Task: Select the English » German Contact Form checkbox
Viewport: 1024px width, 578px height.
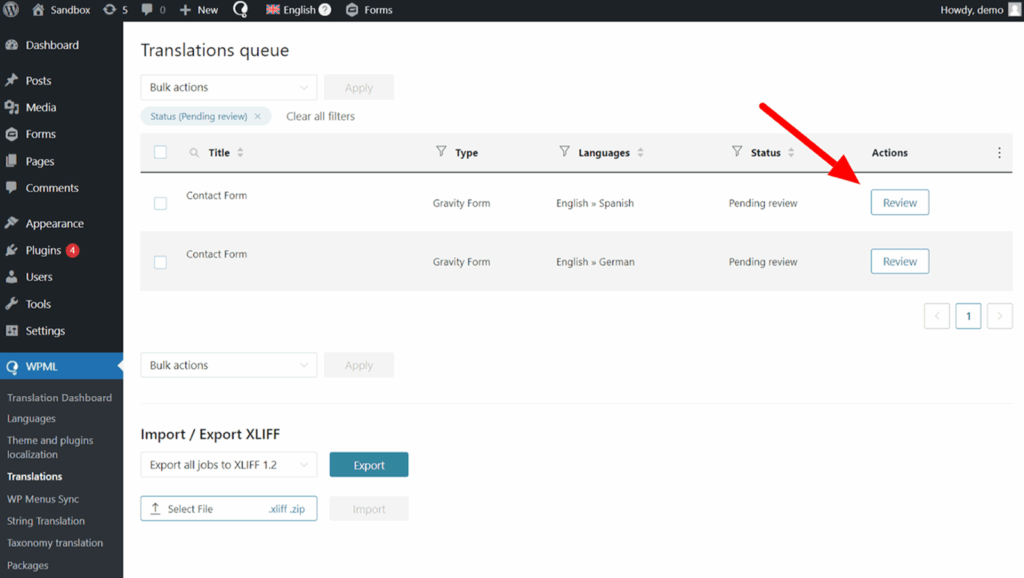Action: 161,262
